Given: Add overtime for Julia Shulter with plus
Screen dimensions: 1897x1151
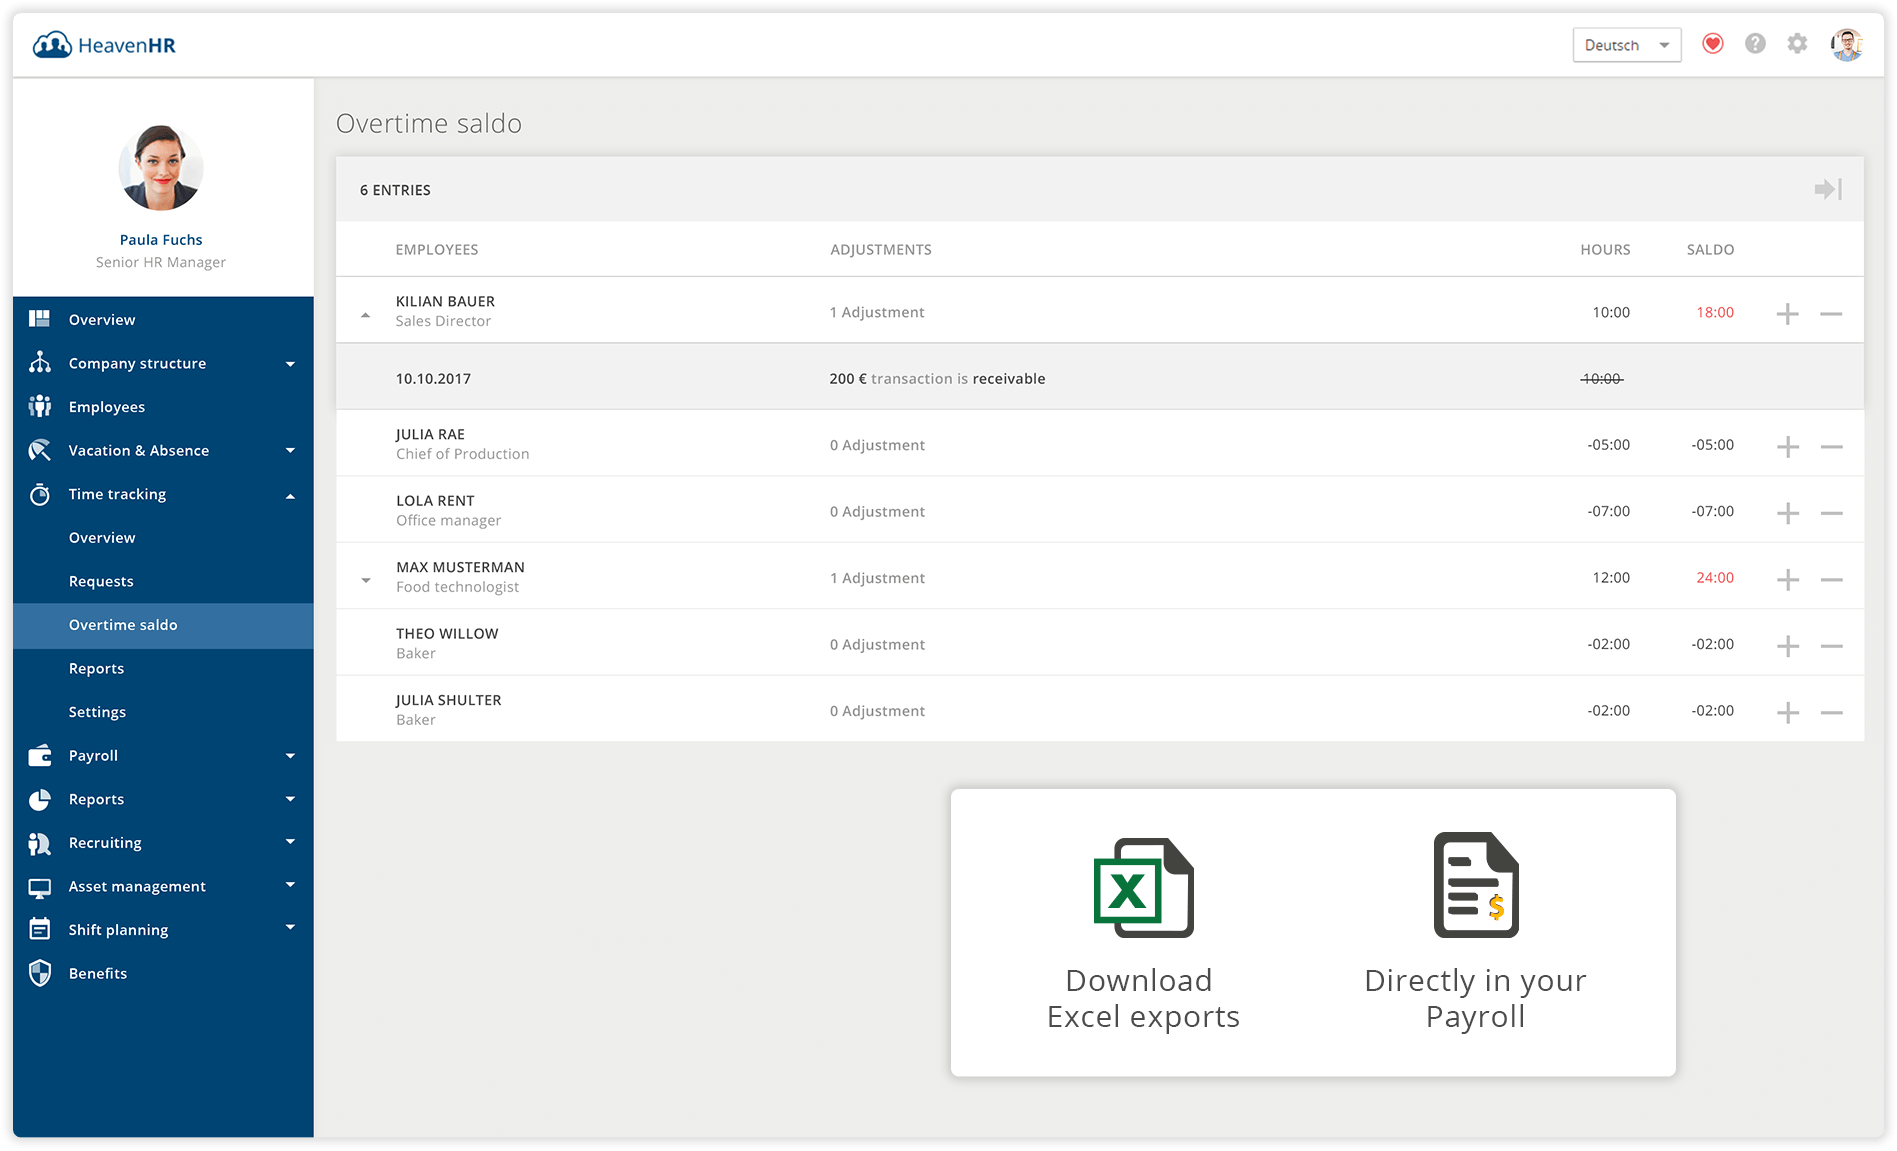Looking at the screenshot, I should pos(1788,713).
